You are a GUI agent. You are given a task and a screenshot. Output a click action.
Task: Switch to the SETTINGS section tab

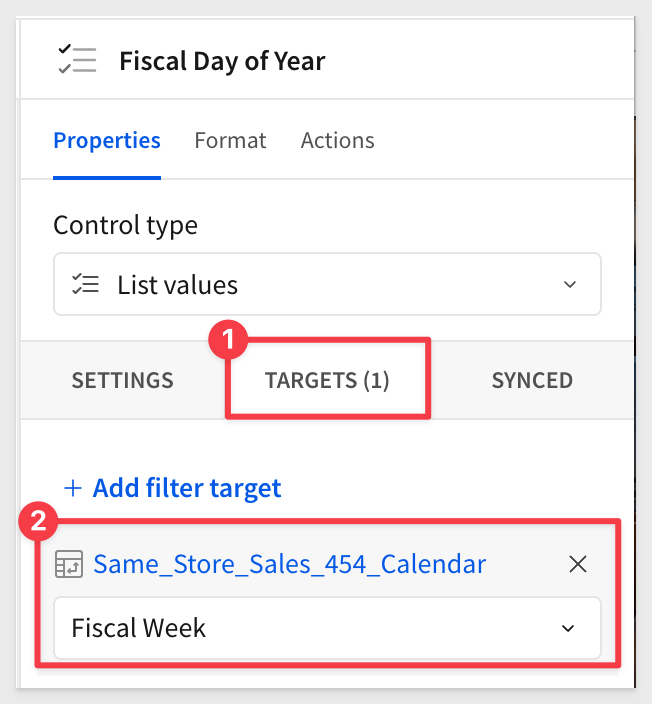coord(122,380)
